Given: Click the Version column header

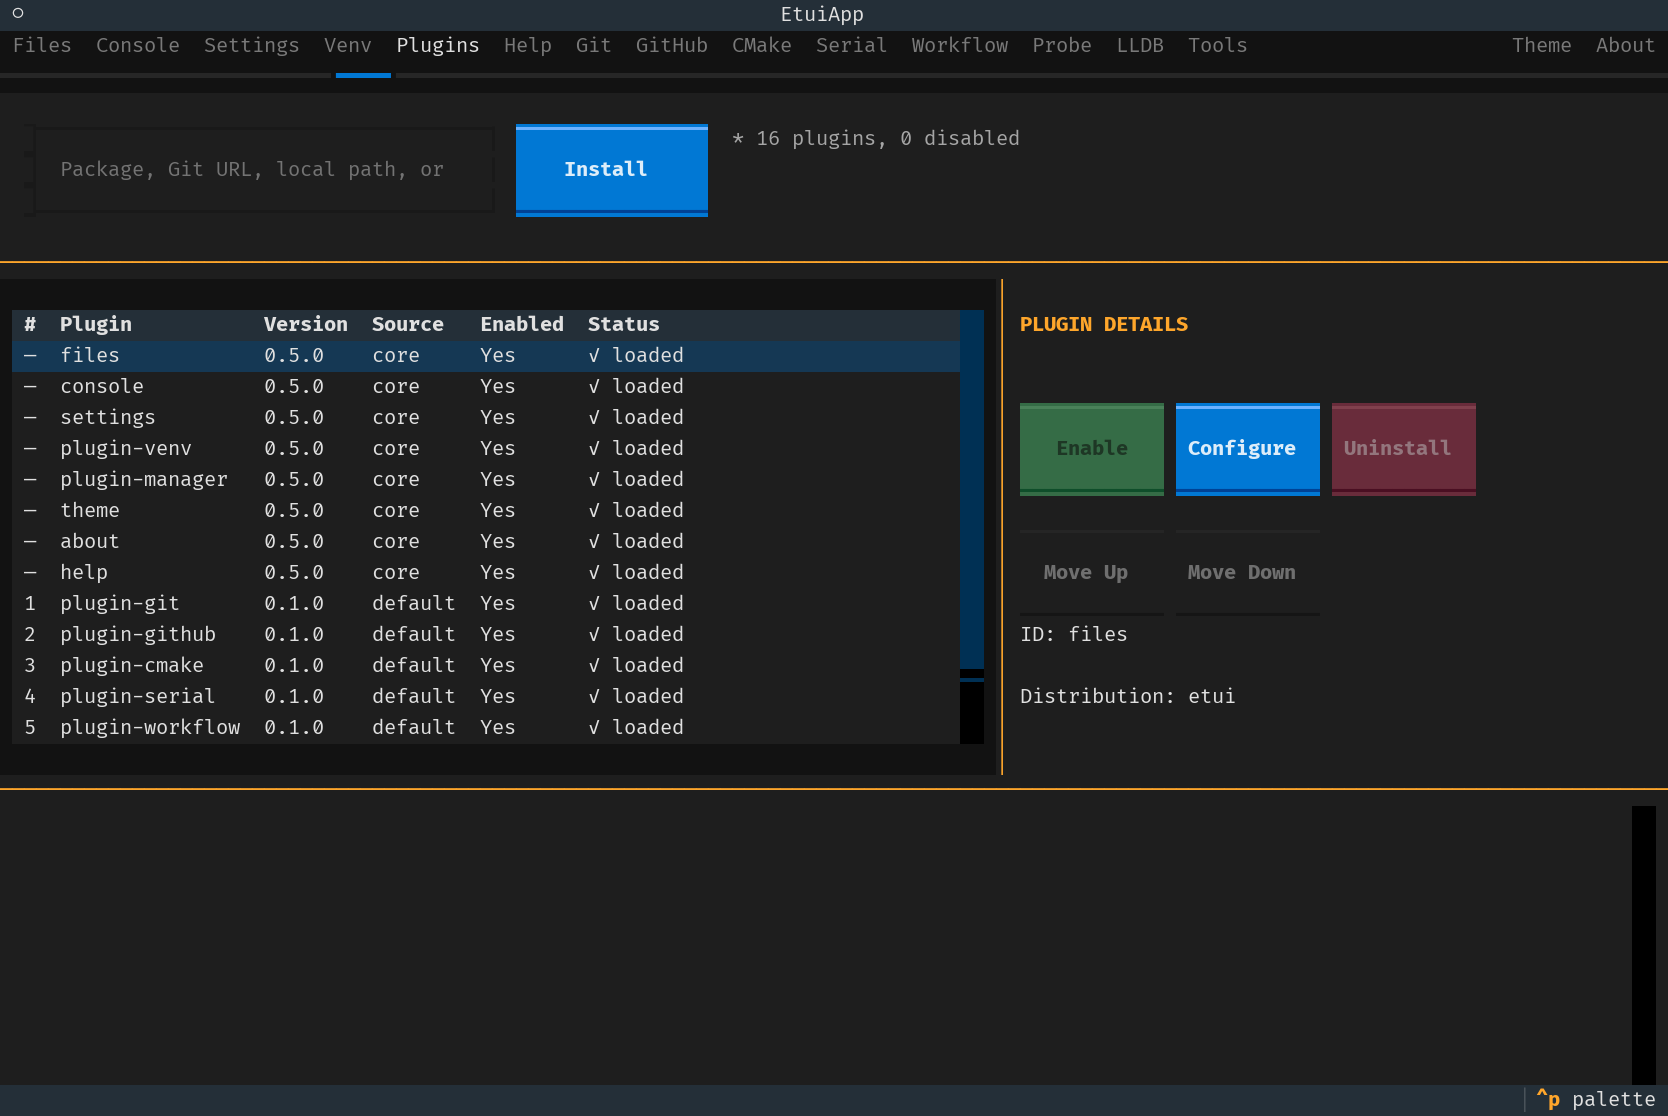Looking at the screenshot, I should coord(306,325).
